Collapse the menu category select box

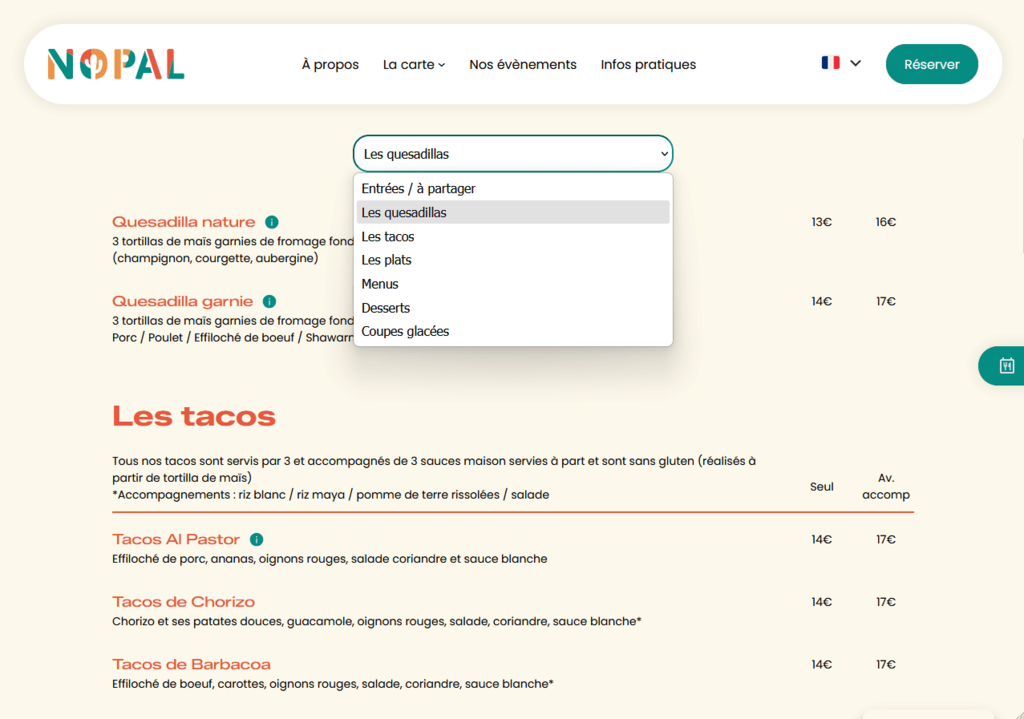(512, 154)
